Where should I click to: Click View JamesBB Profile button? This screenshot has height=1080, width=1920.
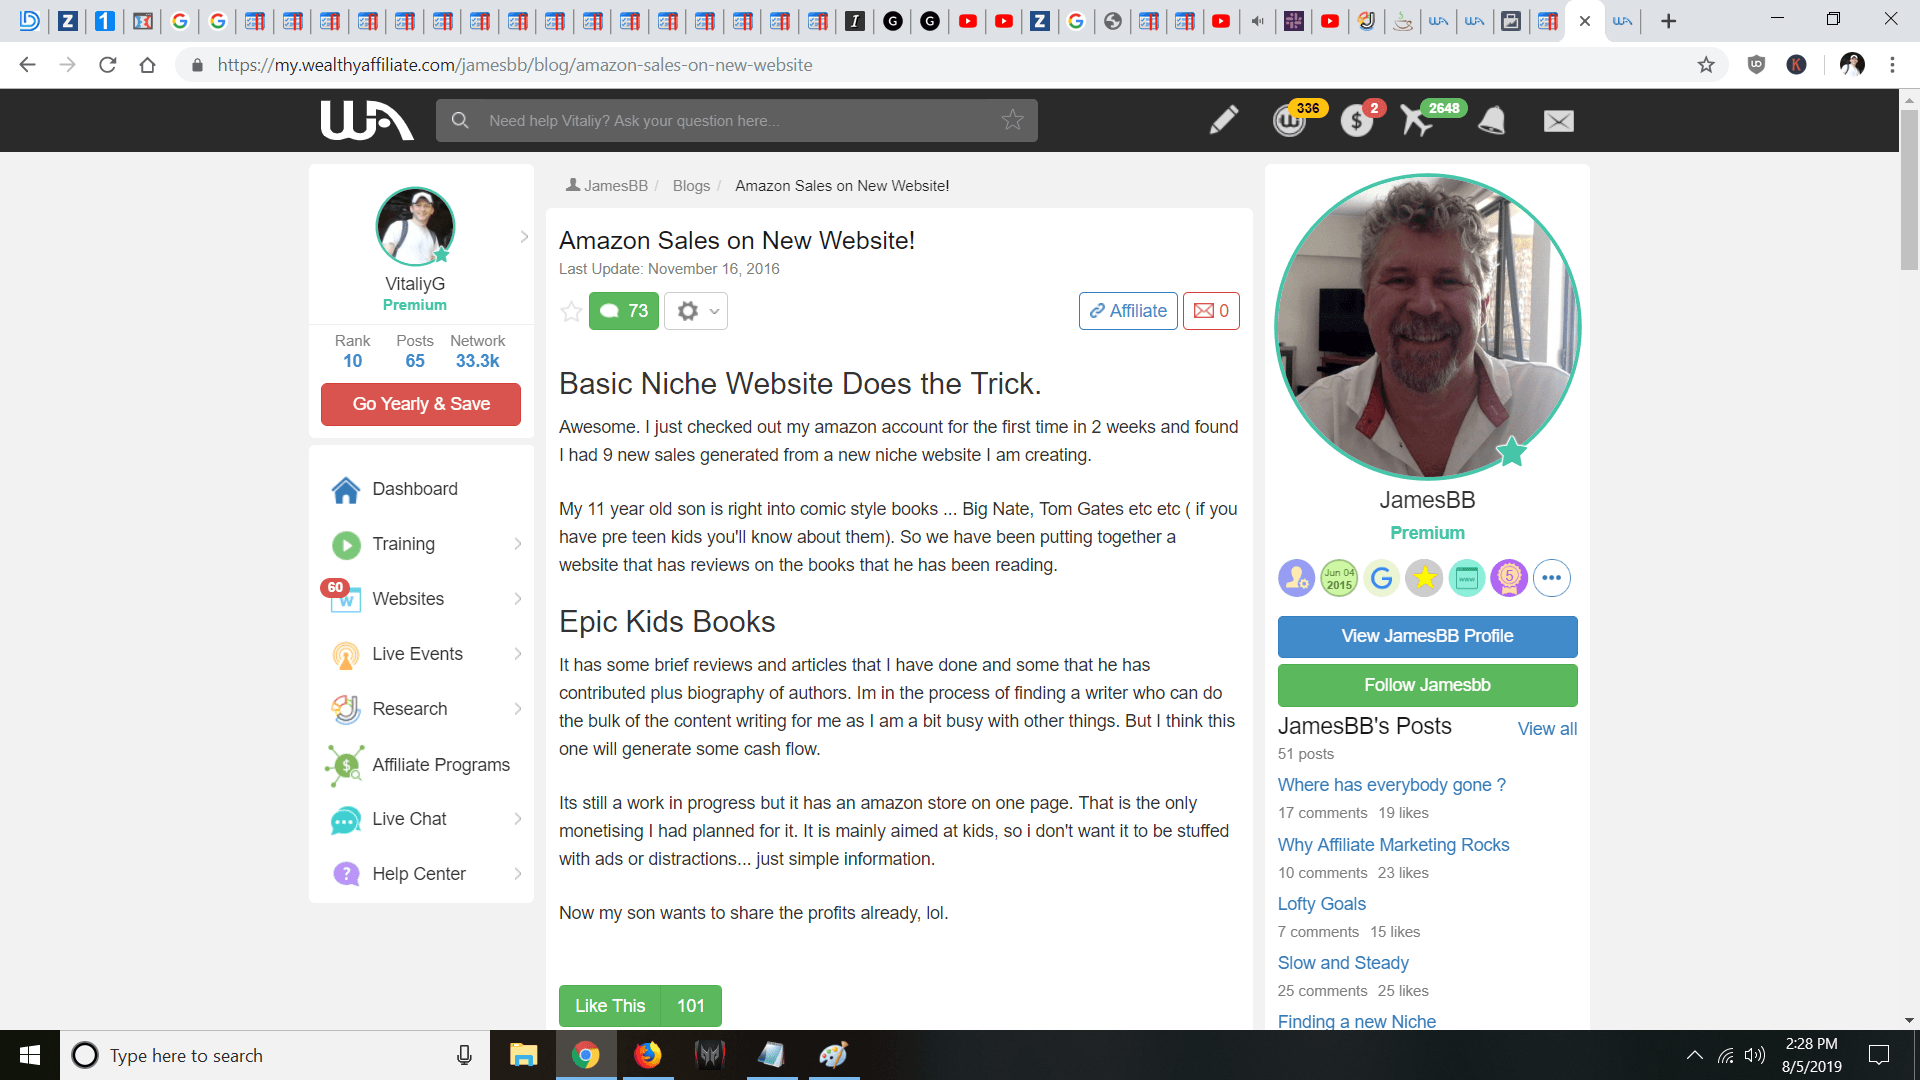[1427, 636]
